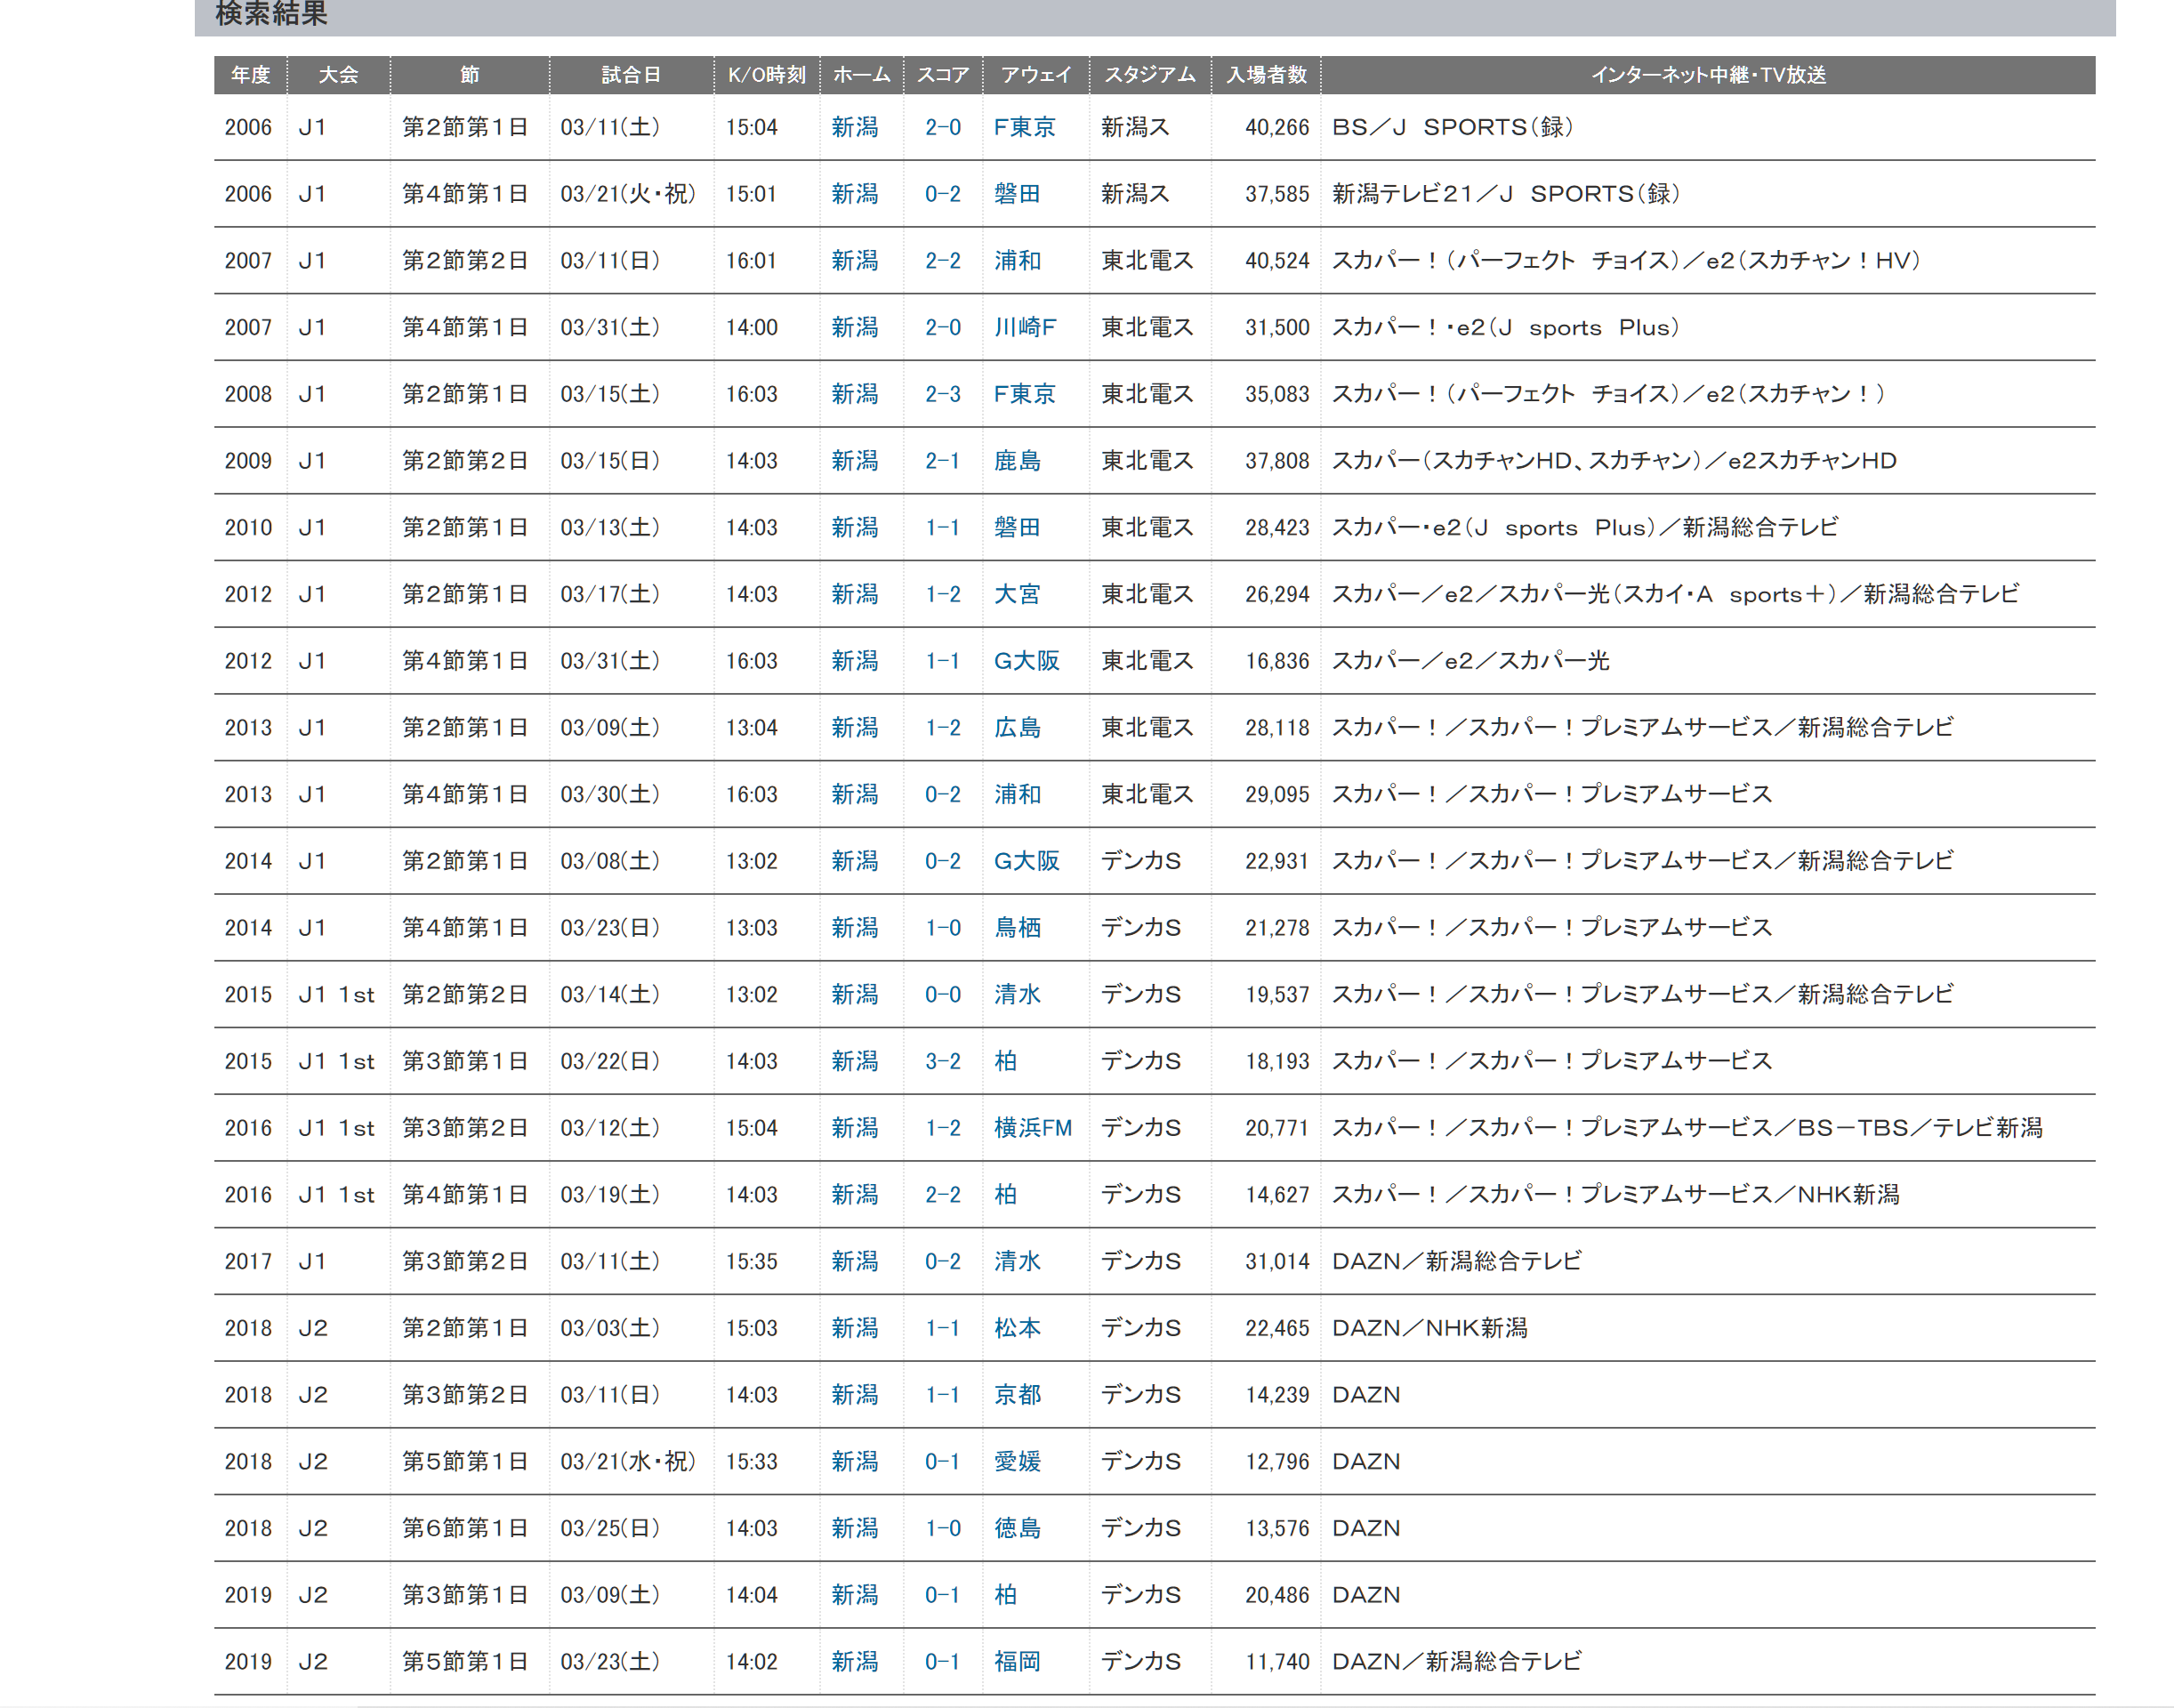Open the 川崎F away team link
Viewport: 2174px width, 1708px height.
coord(1024,327)
